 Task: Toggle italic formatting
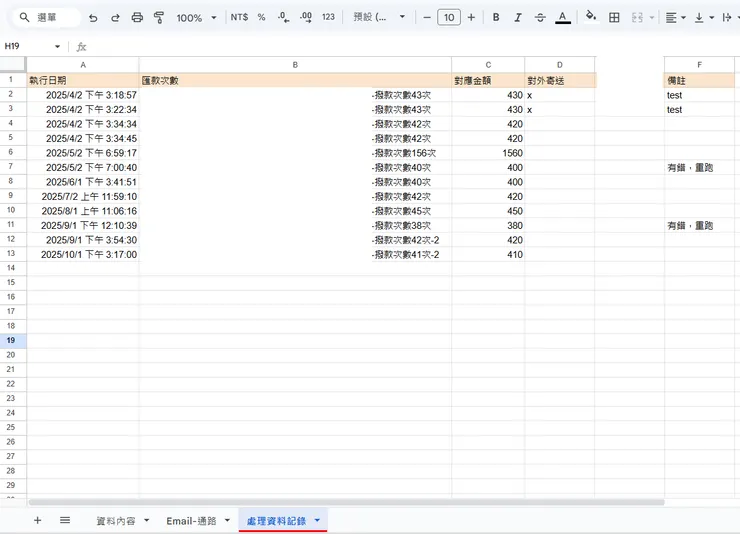[x=518, y=17]
